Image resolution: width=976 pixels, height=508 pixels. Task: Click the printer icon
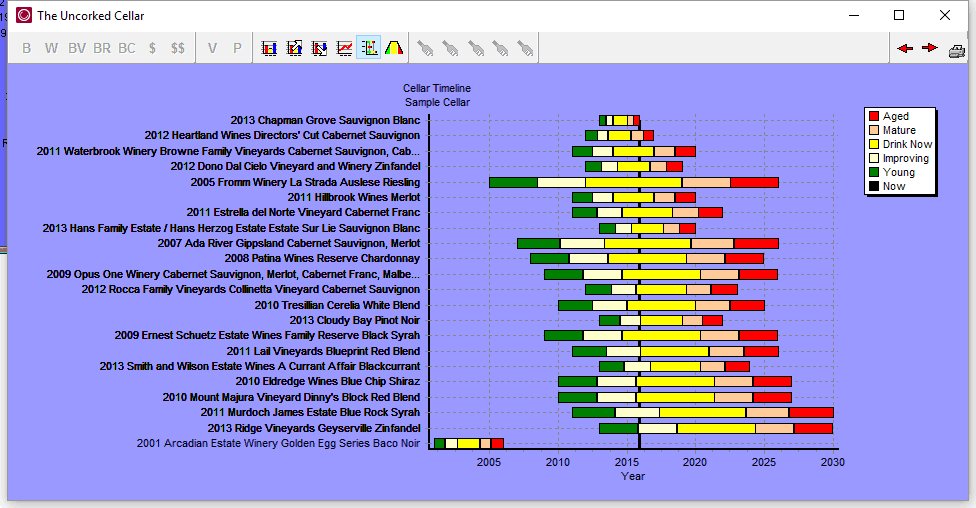(957, 50)
